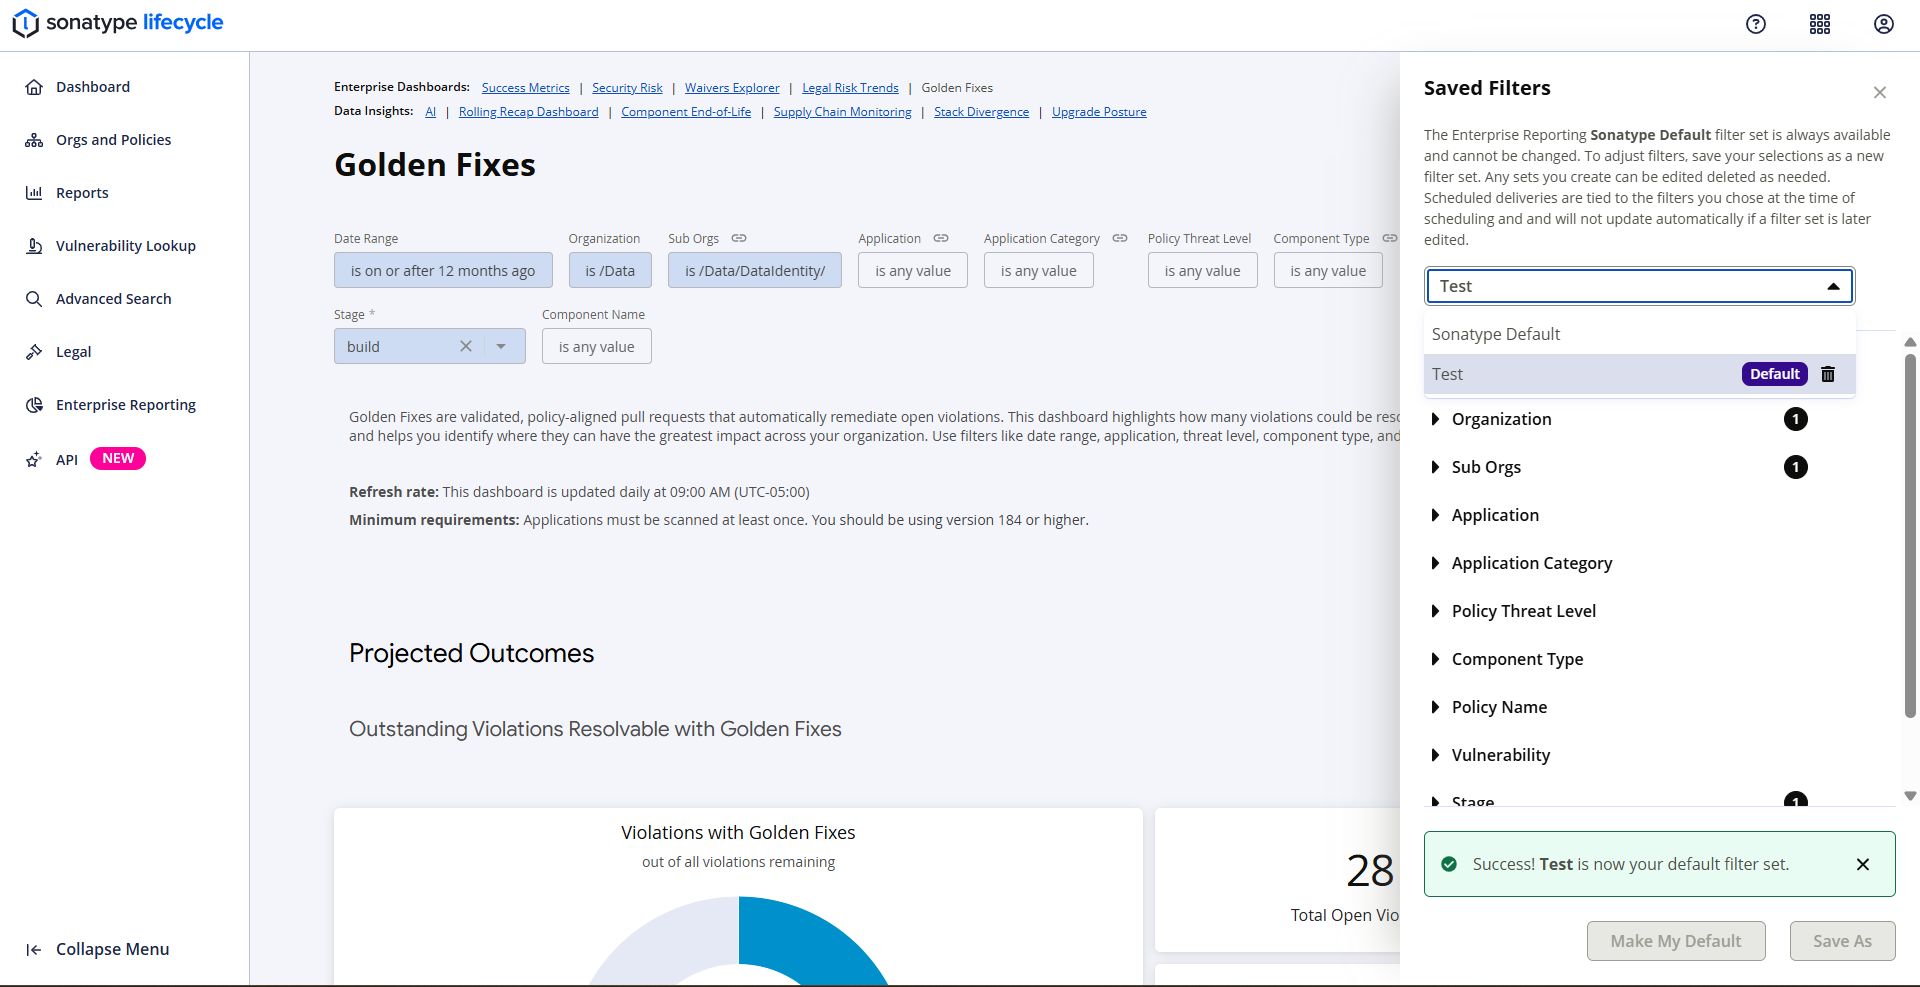Open the user account icon
Image resolution: width=1920 pixels, height=987 pixels.
1884,24
